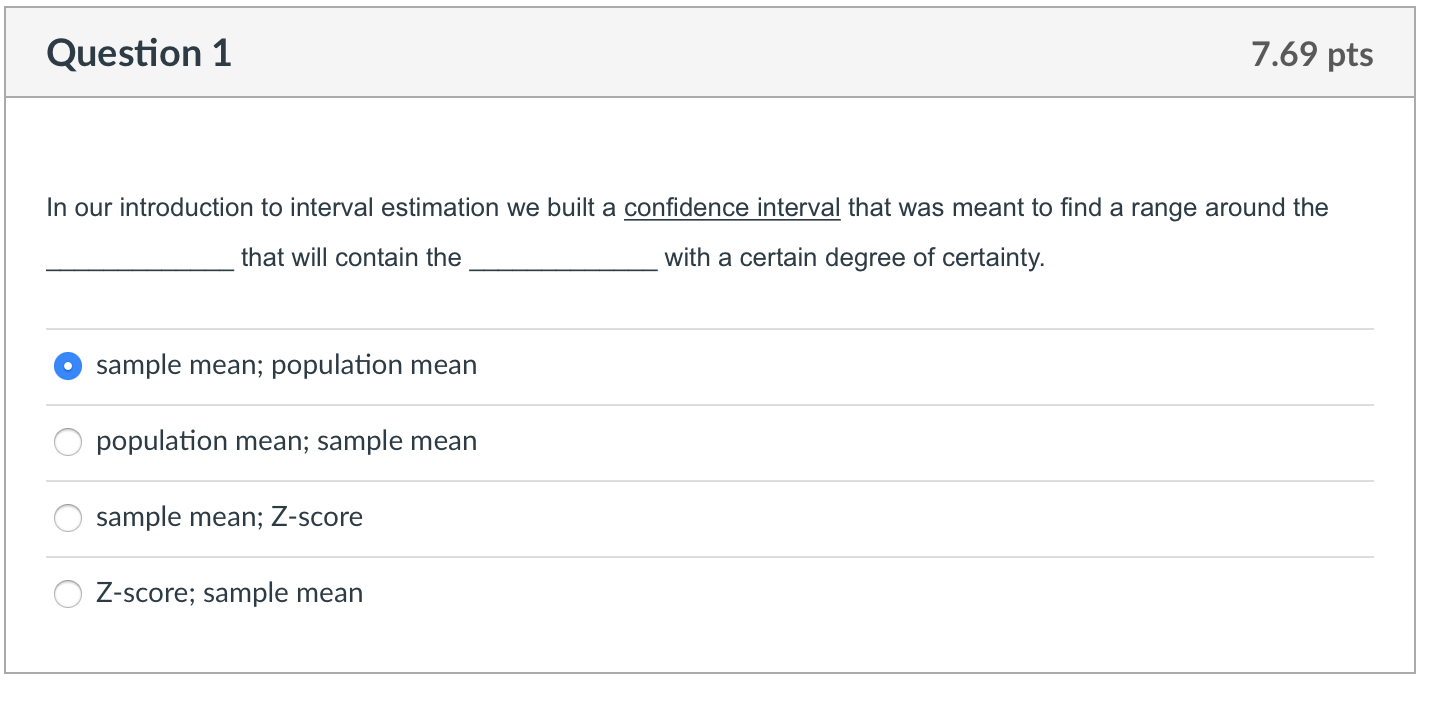Click the '7.69 pts' points label
The height and width of the screenshot is (704, 1438).
coord(1312,55)
